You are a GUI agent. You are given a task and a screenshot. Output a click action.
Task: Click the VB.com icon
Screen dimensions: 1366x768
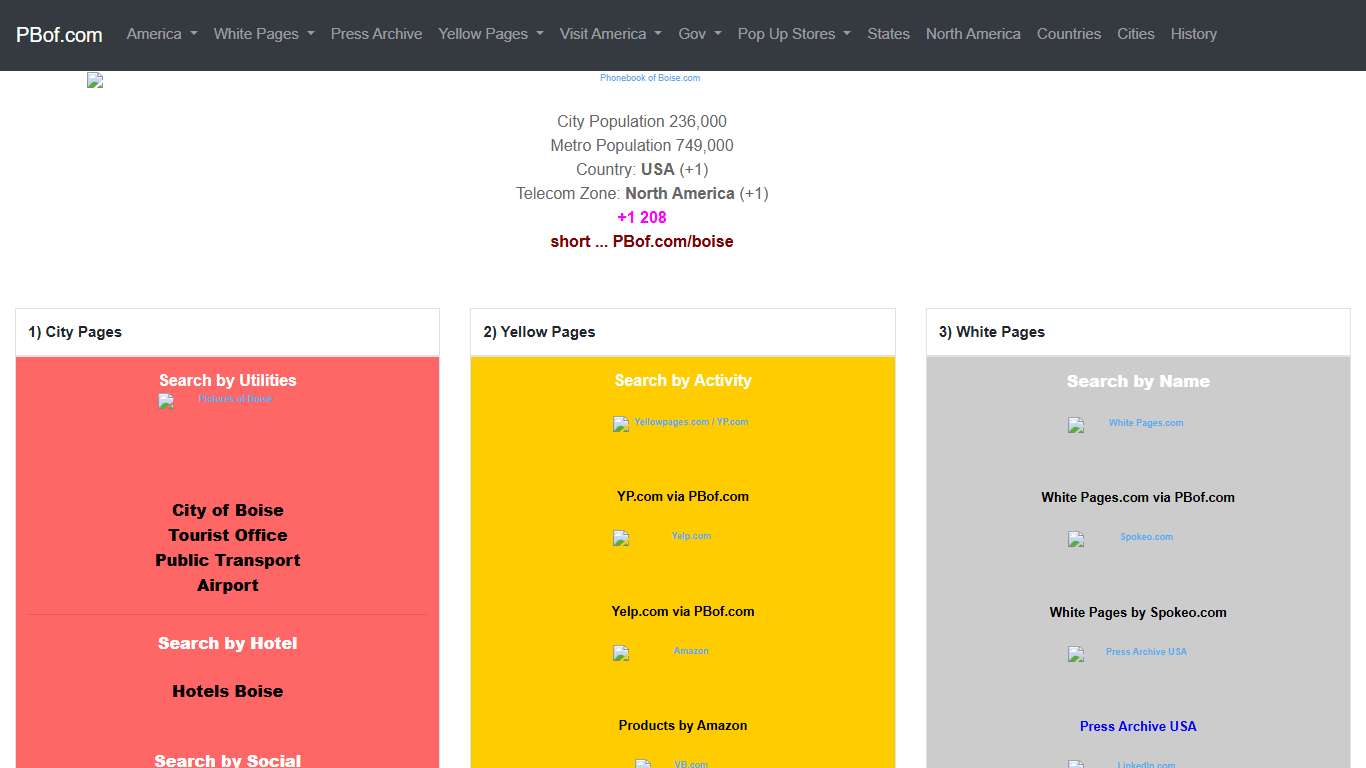point(643,764)
